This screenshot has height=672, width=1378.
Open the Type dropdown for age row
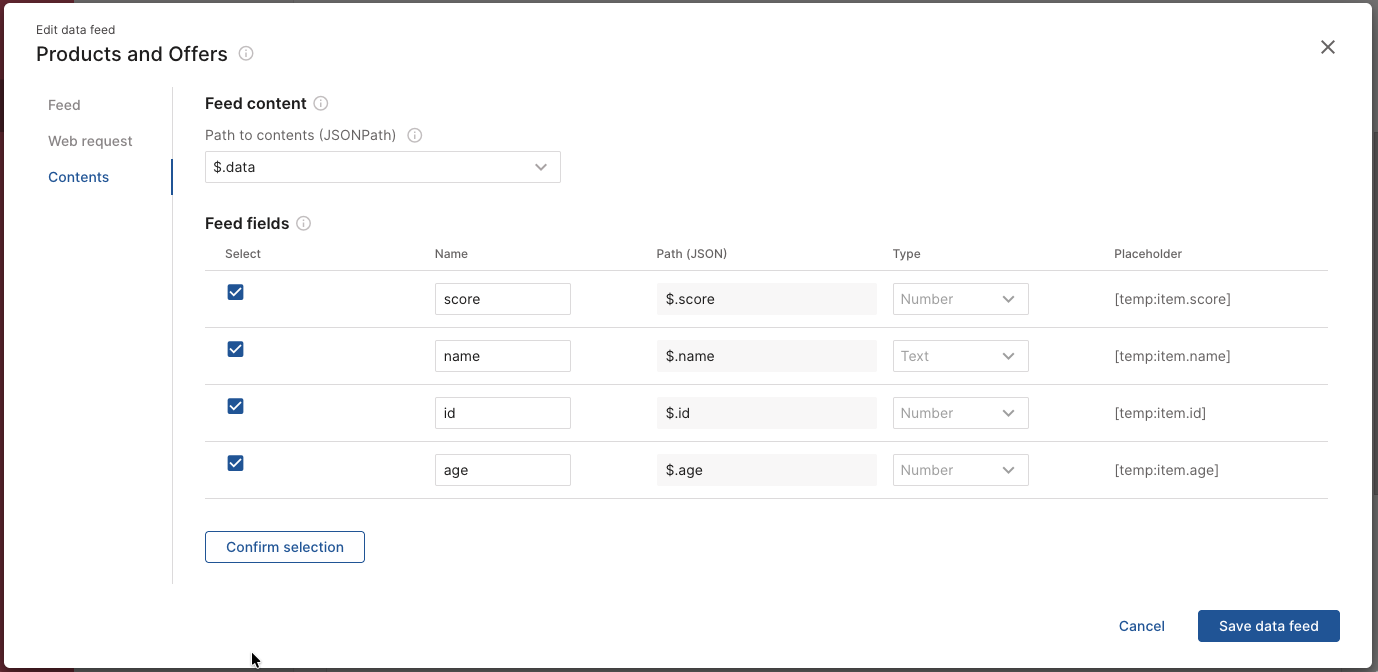[x=960, y=470]
